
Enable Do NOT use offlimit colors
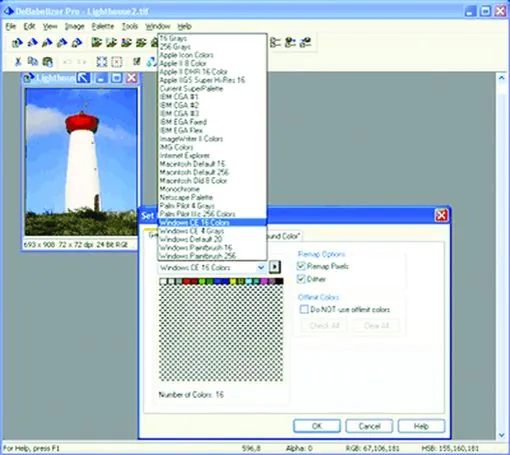click(x=304, y=309)
